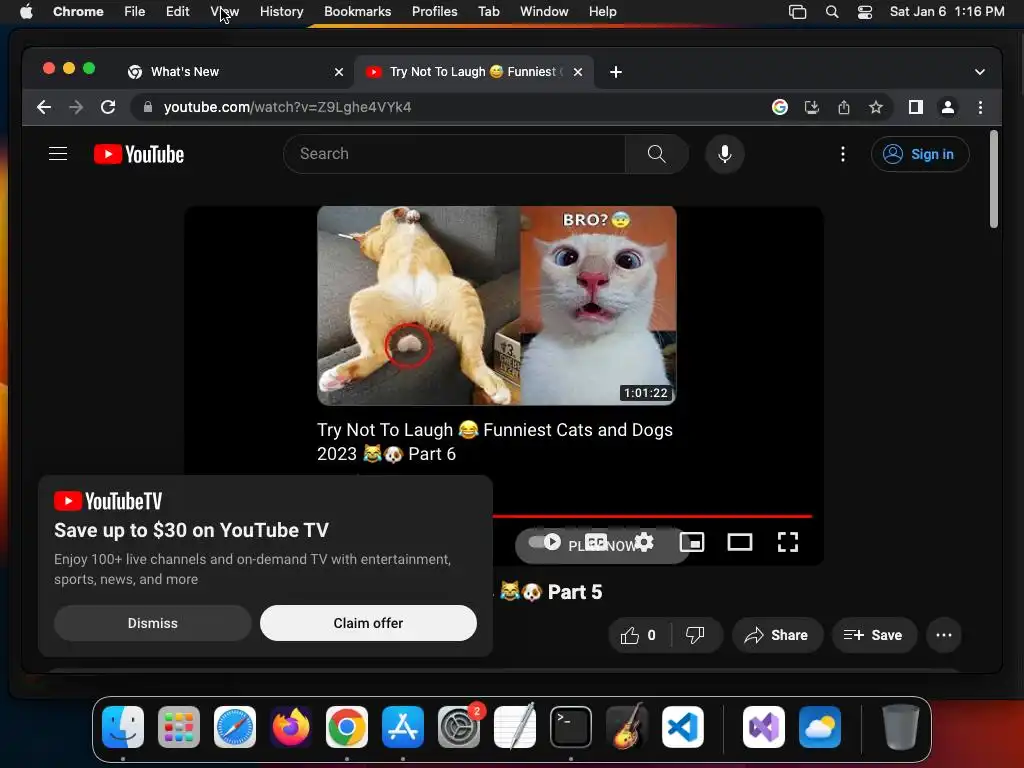This screenshot has width=1024, height=768.
Task: Click the Part 6 video title
Action: click(494, 442)
